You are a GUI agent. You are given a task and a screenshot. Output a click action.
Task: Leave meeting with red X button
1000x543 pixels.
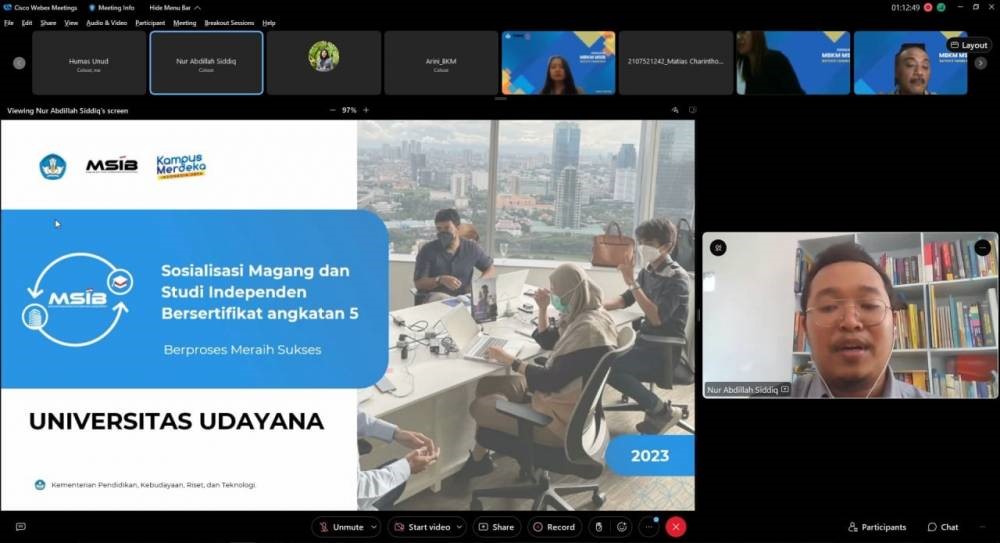pyautogui.click(x=675, y=527)
